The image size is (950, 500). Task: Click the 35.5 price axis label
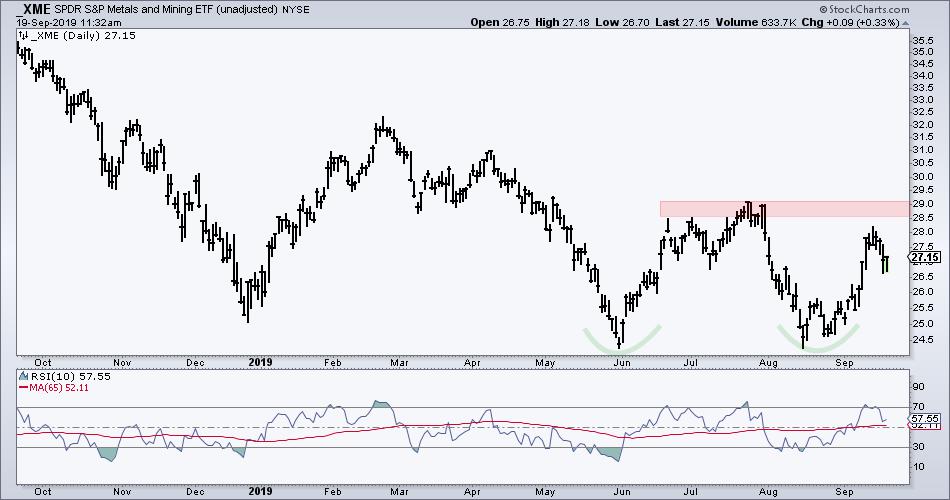point(922,40)
